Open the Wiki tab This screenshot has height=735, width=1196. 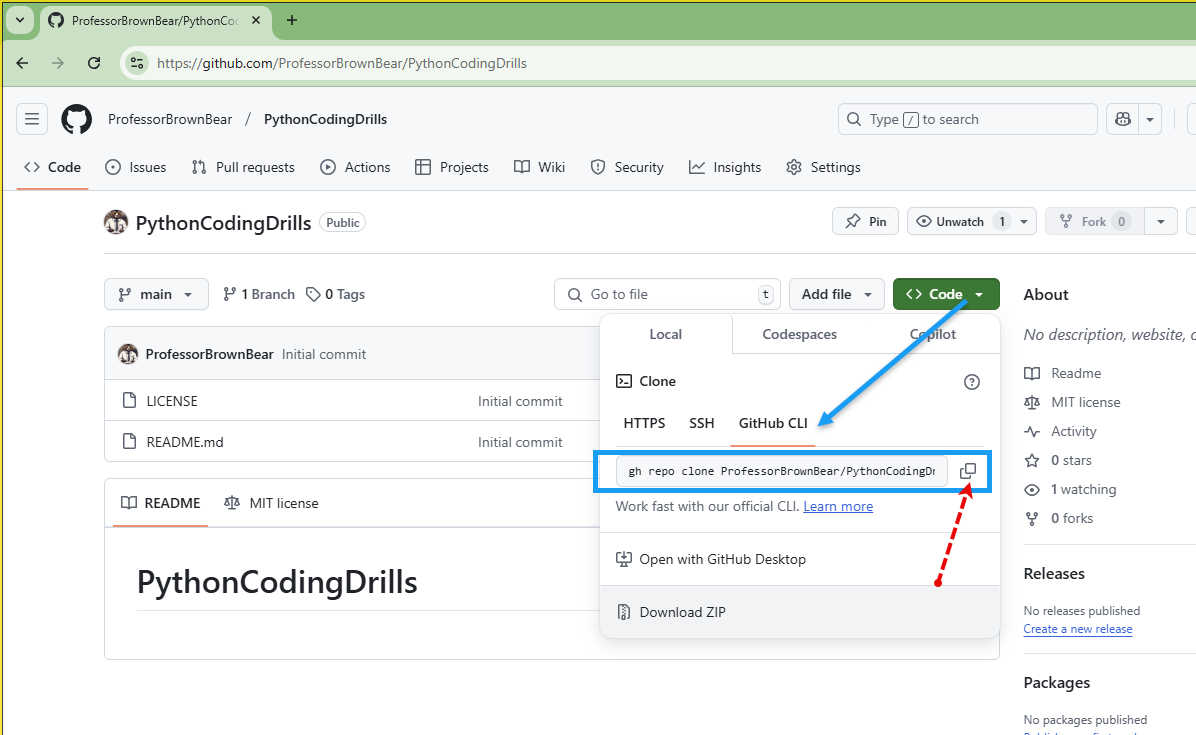pyautogui.click(x=539, y=167)
